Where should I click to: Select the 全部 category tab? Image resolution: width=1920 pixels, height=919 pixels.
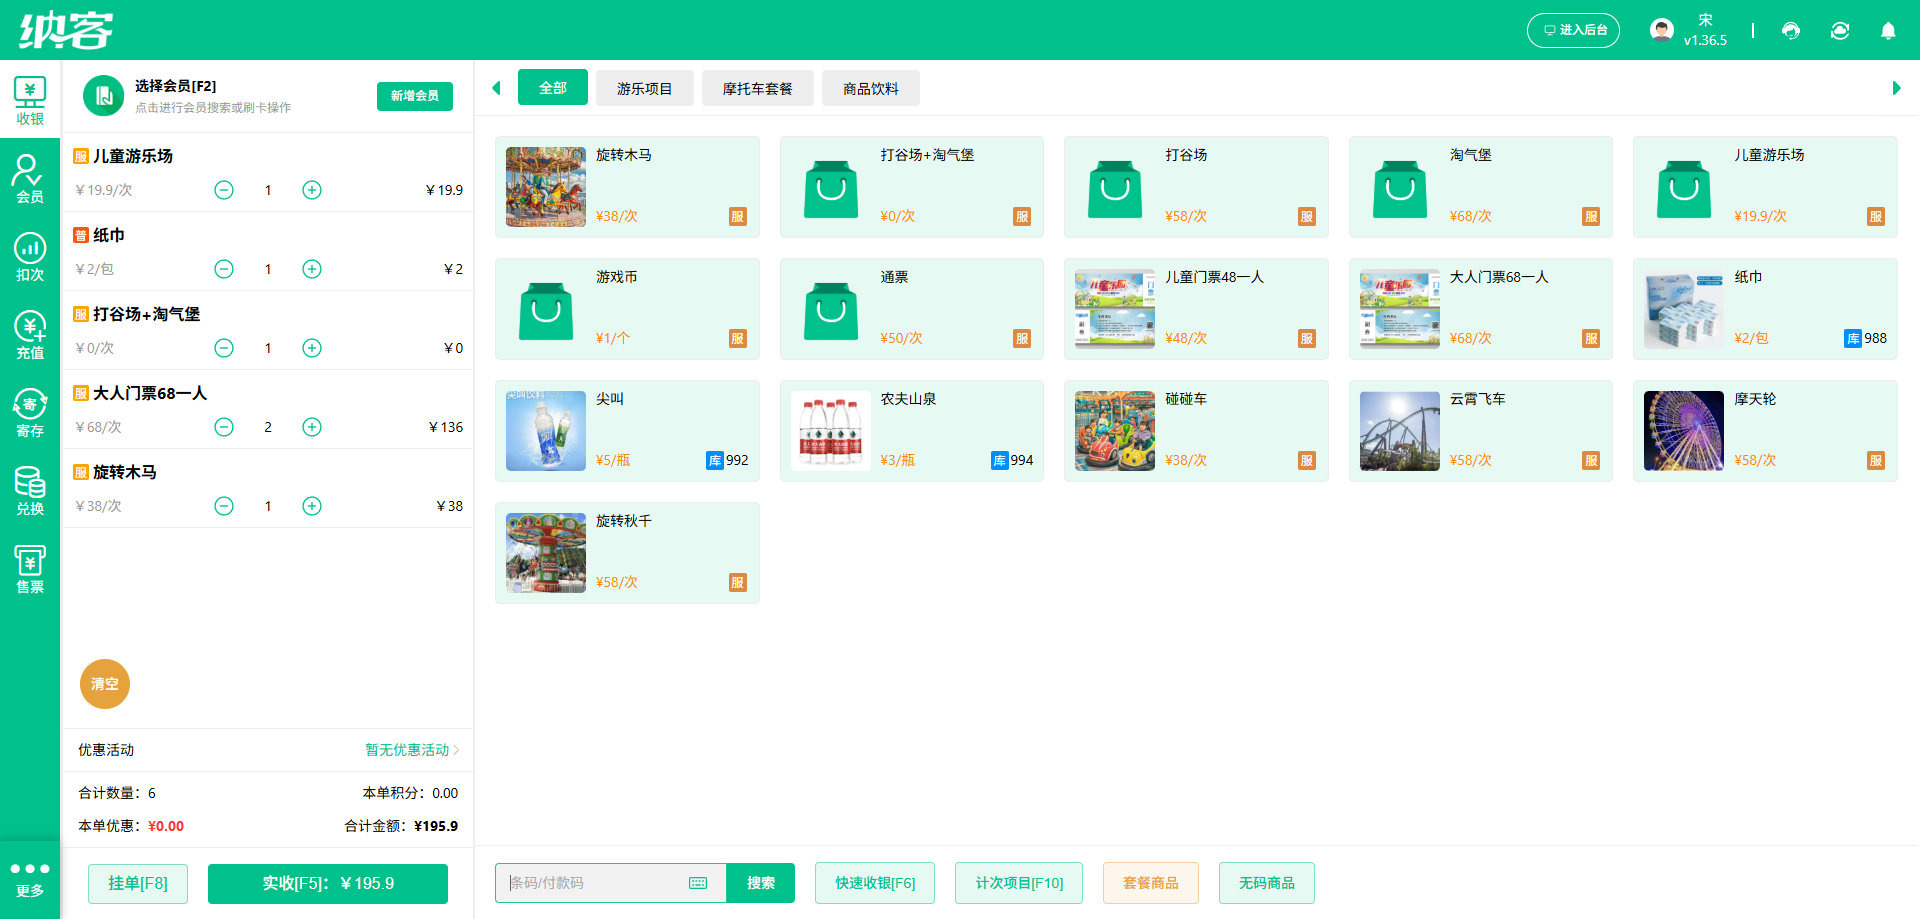click(552, 88)
